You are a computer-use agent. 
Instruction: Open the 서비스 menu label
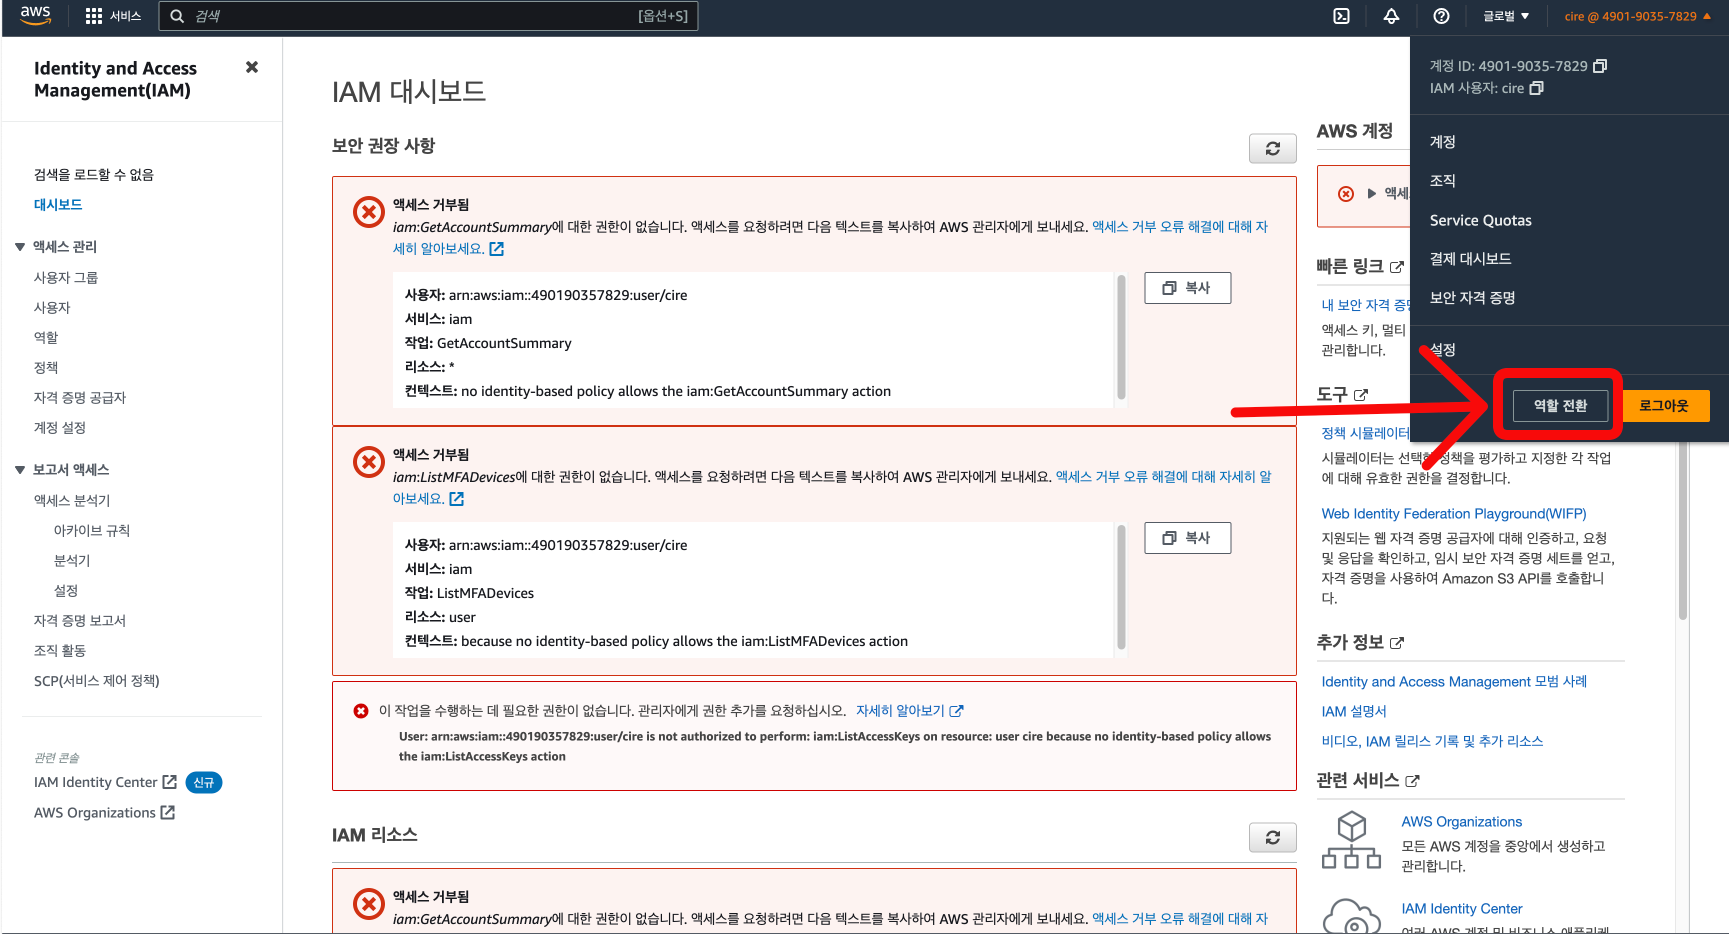point(125,16)
